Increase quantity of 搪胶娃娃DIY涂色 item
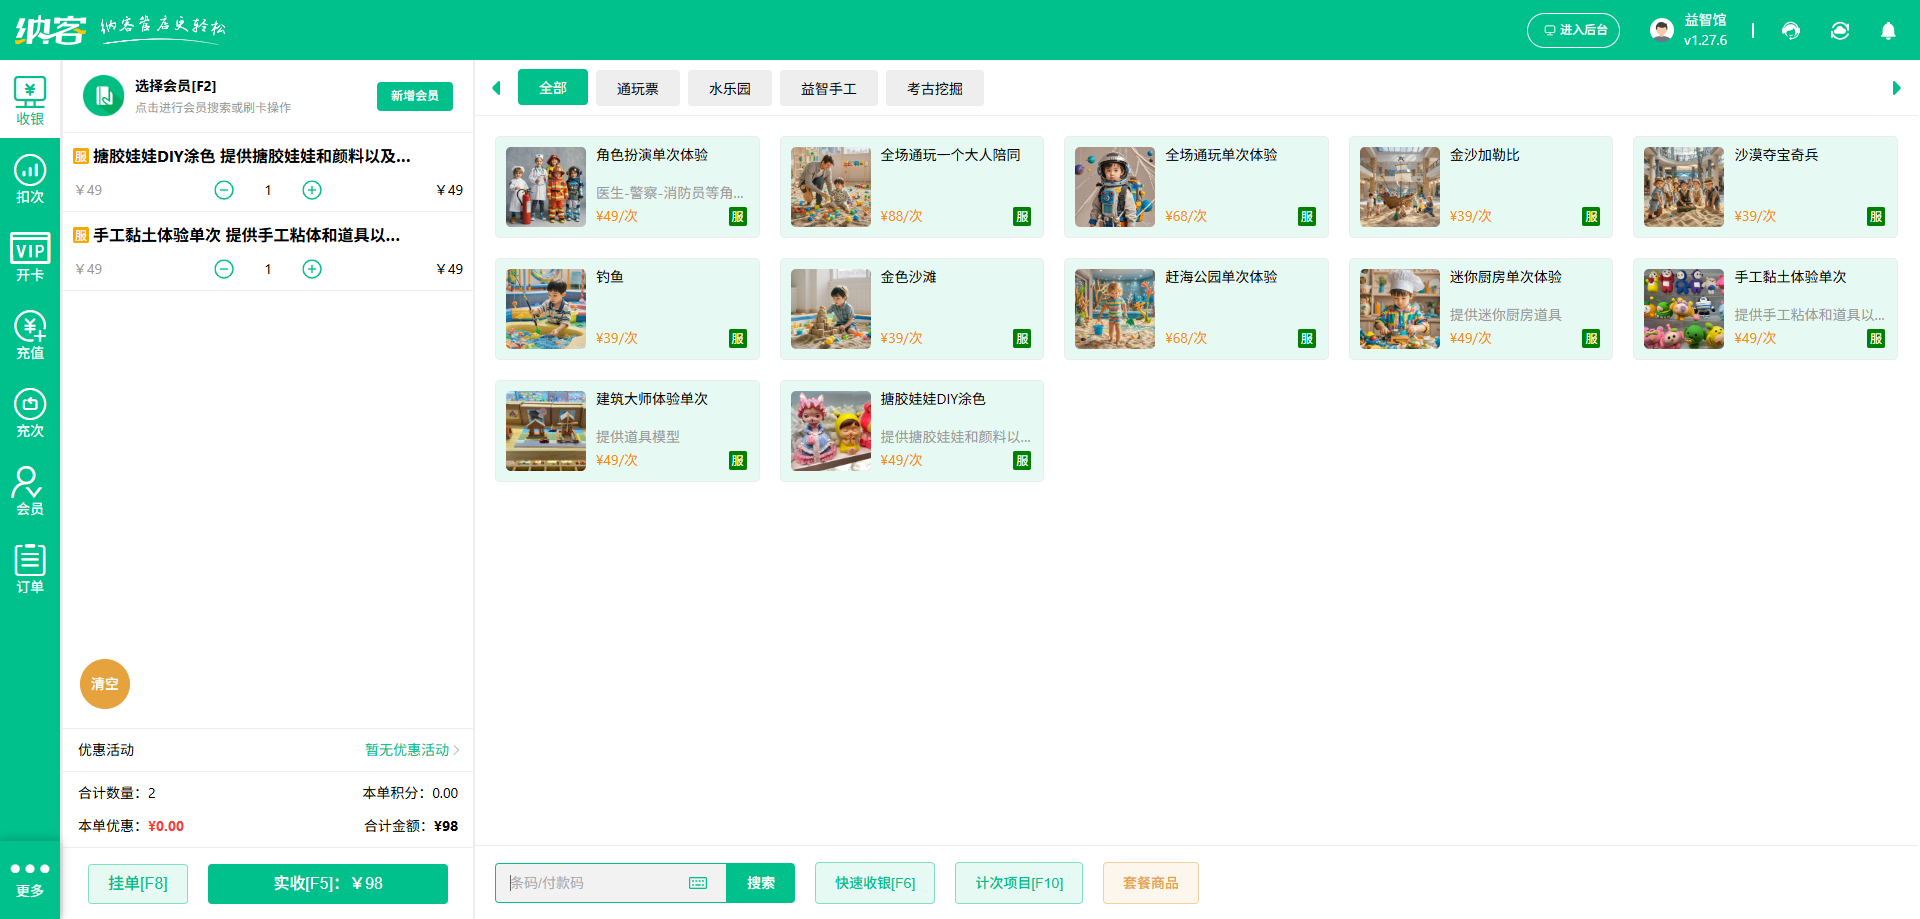1920x919 pixels. pyautogui.click(x=312, y=190)
